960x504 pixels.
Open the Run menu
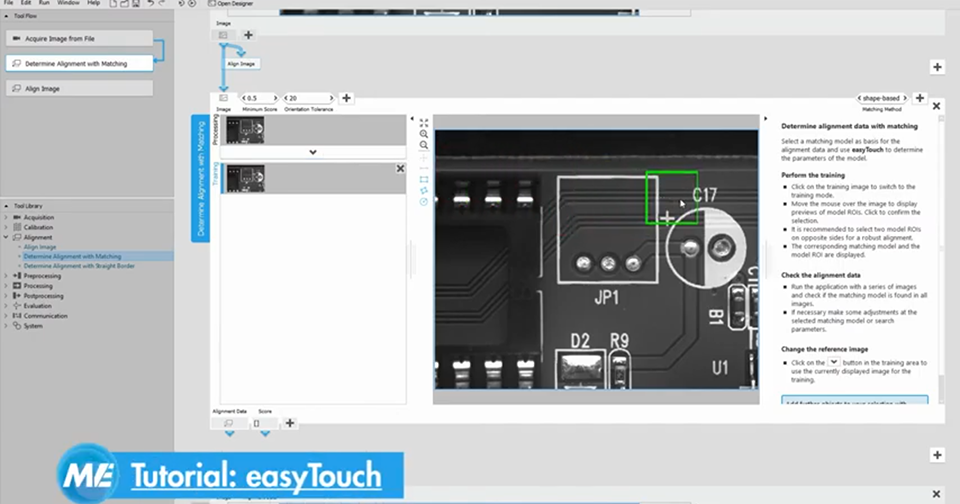pyautogui.click(x=44, y=3)
